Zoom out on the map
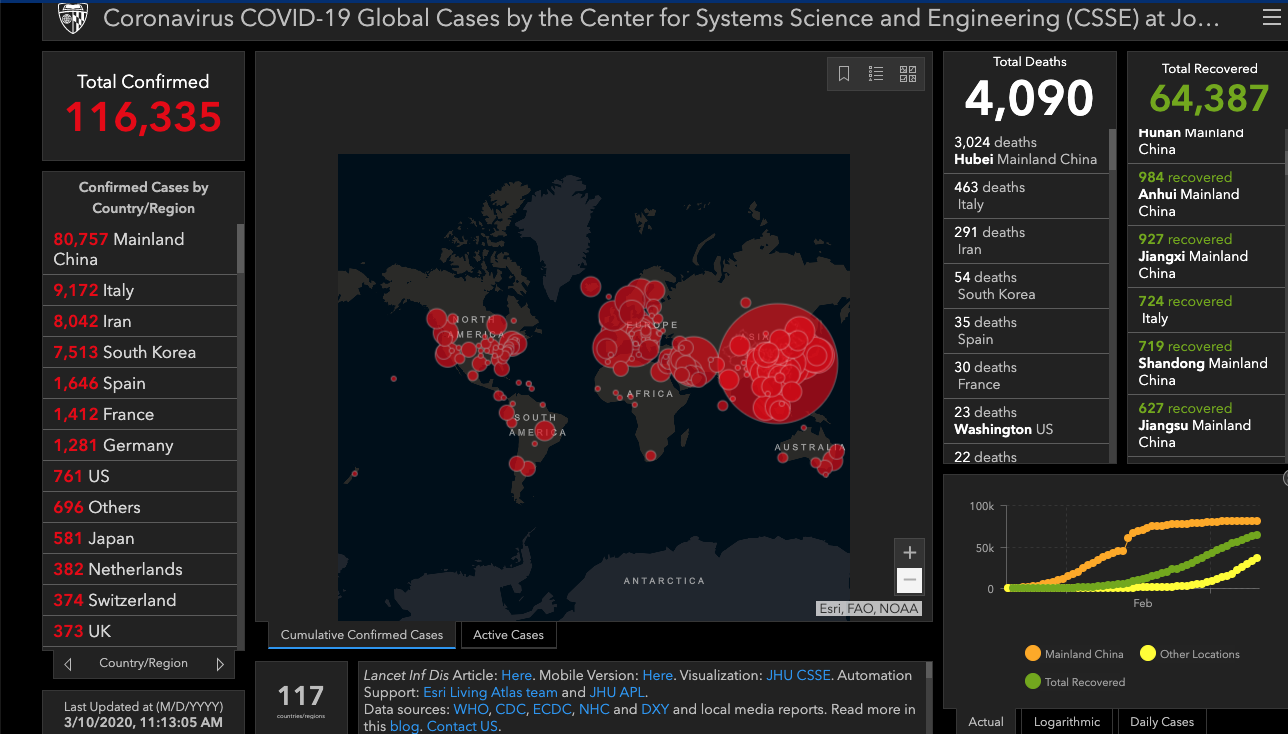 tap(909, 580)
